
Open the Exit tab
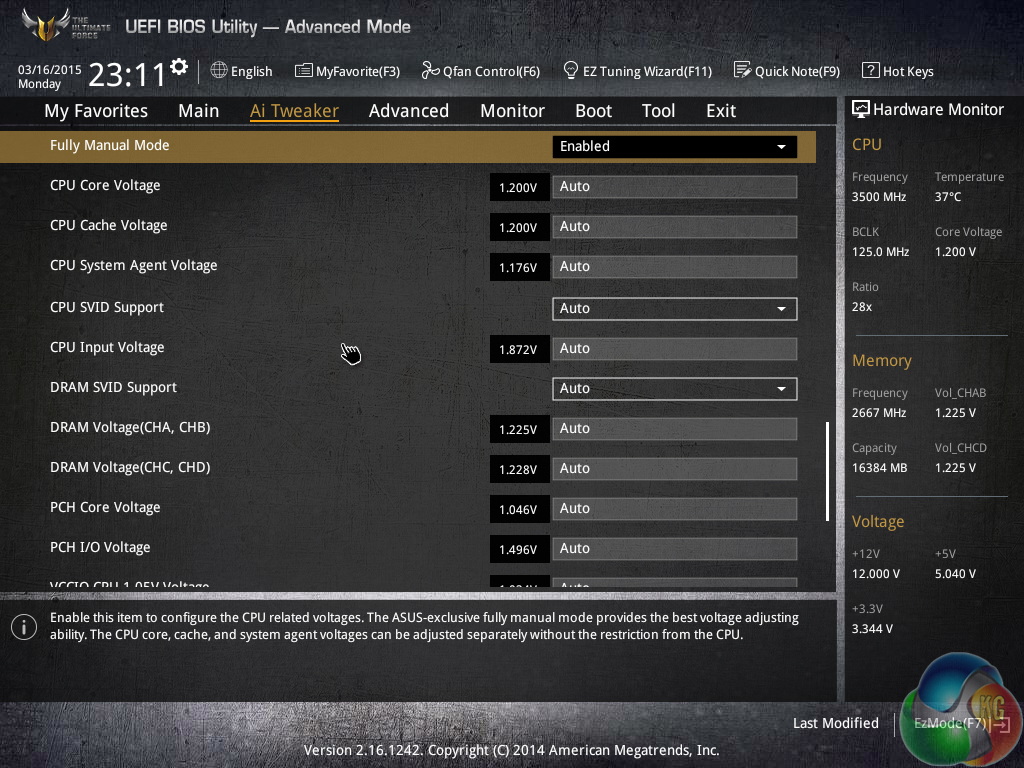[721, 111]
